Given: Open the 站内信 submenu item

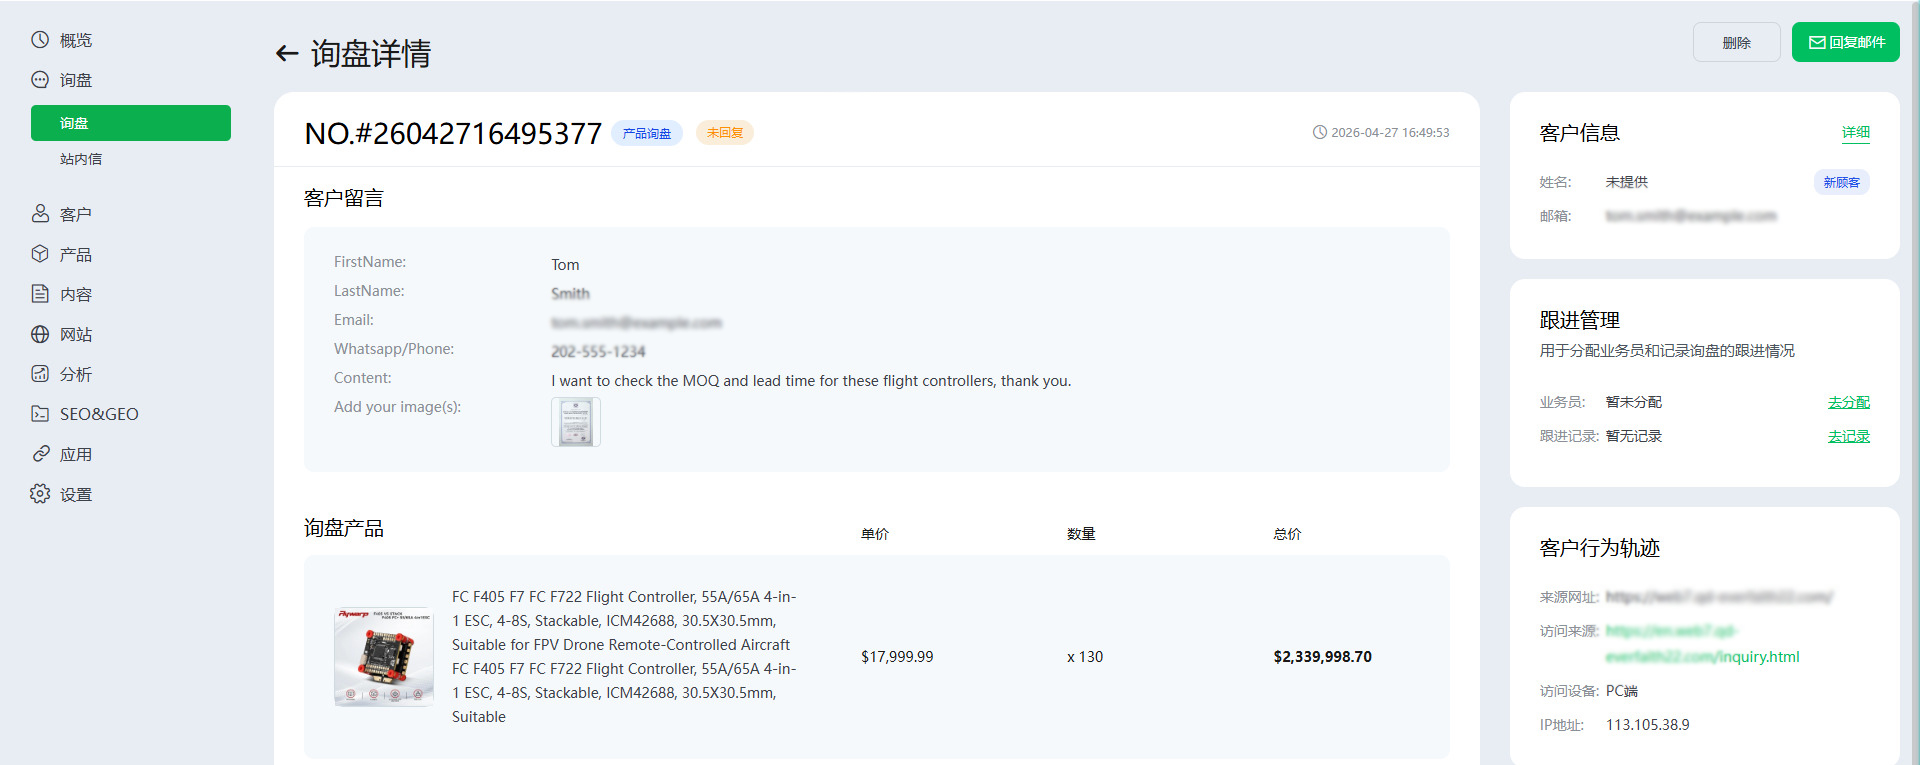Looking at the screenshot, I should tap(81, 159).
